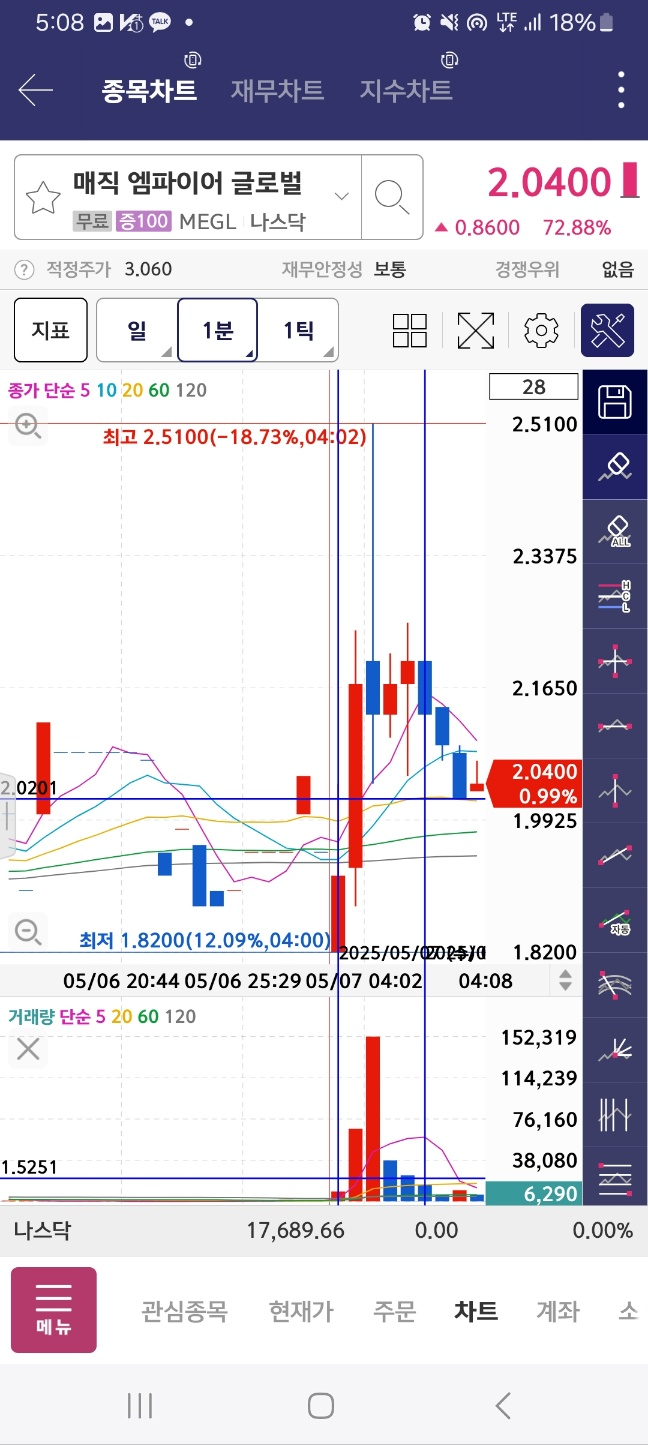
Task: Select the horizontal line drawing tool
Action: [615, 726]
